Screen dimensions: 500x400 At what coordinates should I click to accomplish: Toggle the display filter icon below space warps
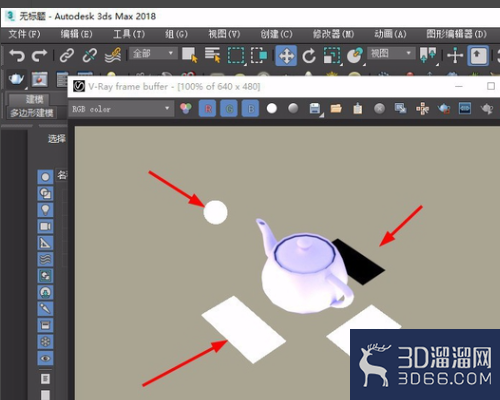pos(45,276)
